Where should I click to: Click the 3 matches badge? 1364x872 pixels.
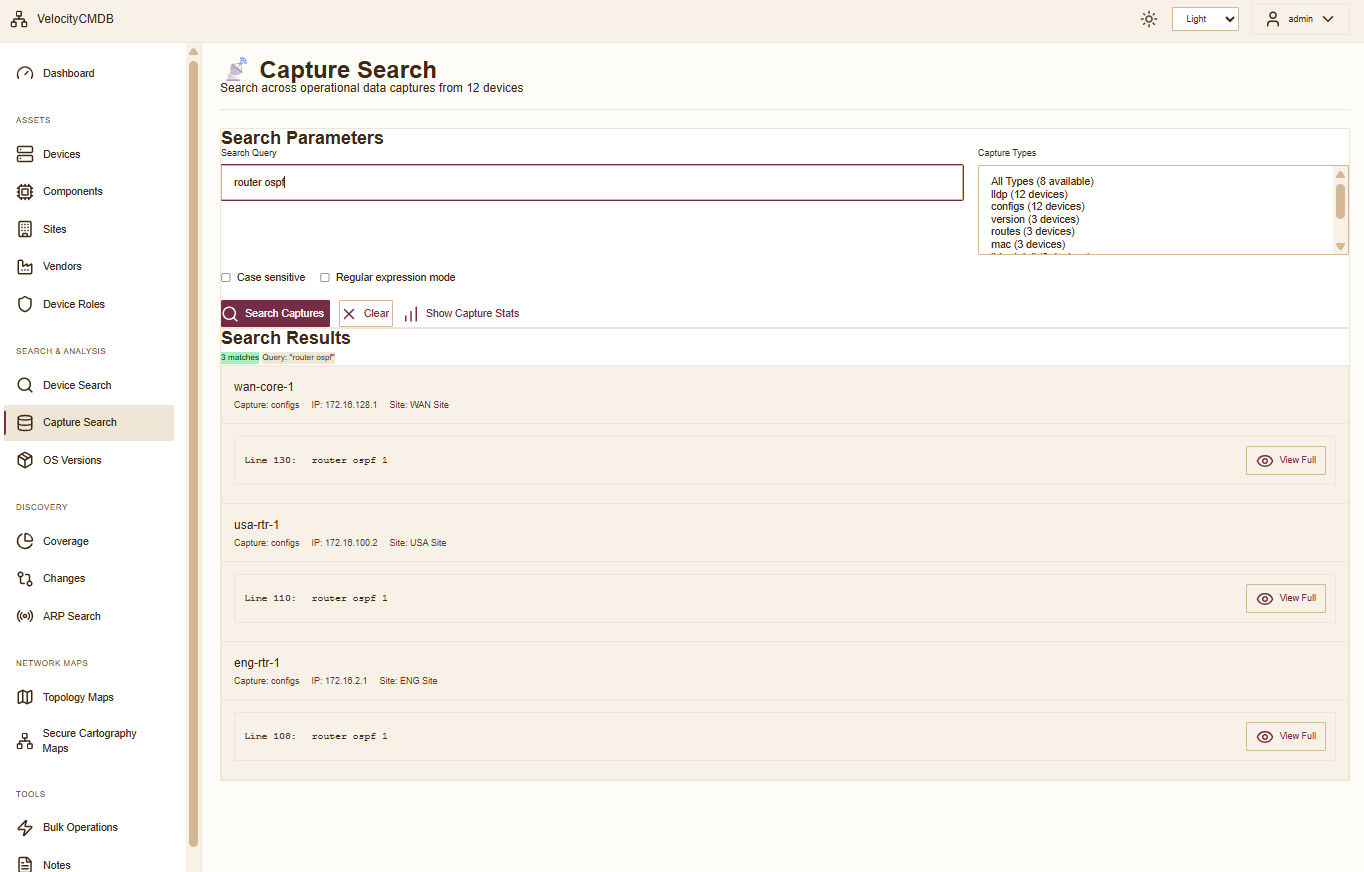(x=240, y=357)
